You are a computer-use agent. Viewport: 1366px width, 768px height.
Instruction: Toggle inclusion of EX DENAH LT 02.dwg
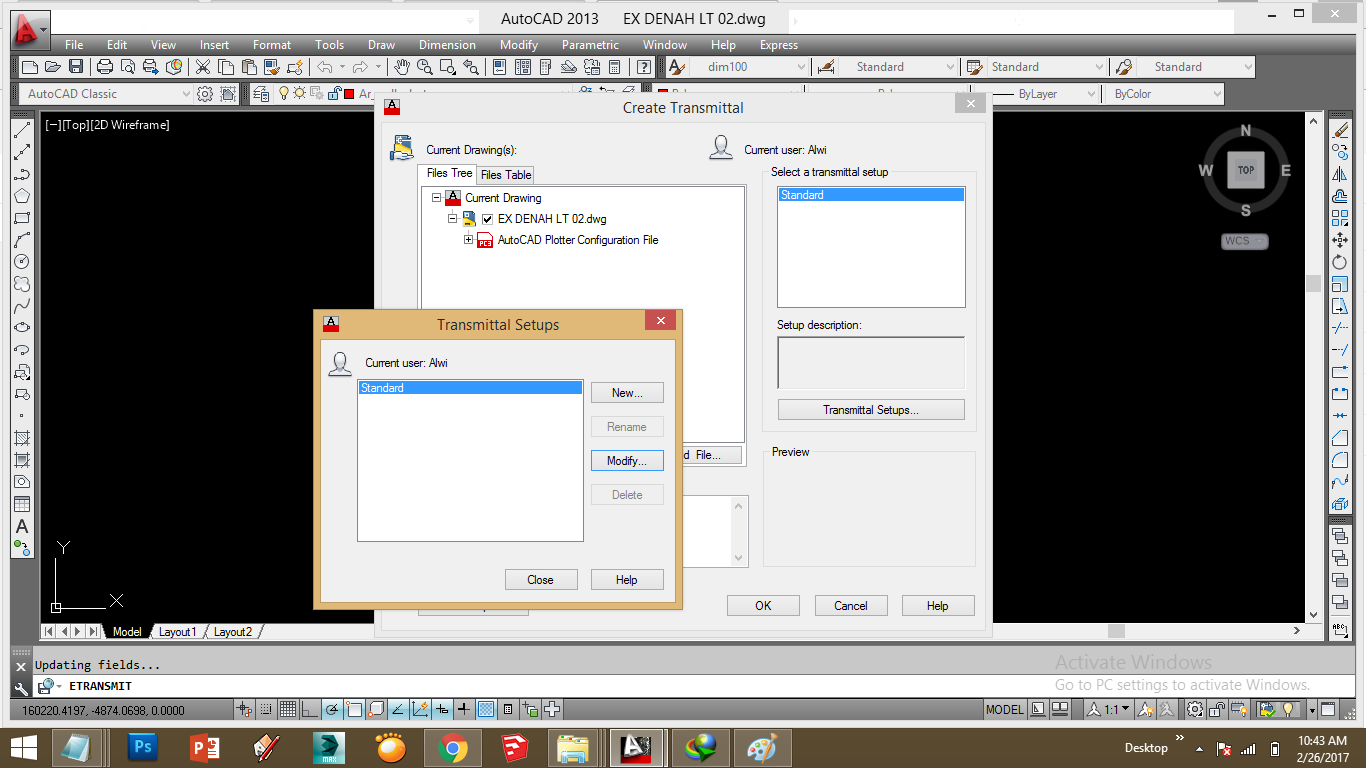pyautogui.click(x=487, y=219)
